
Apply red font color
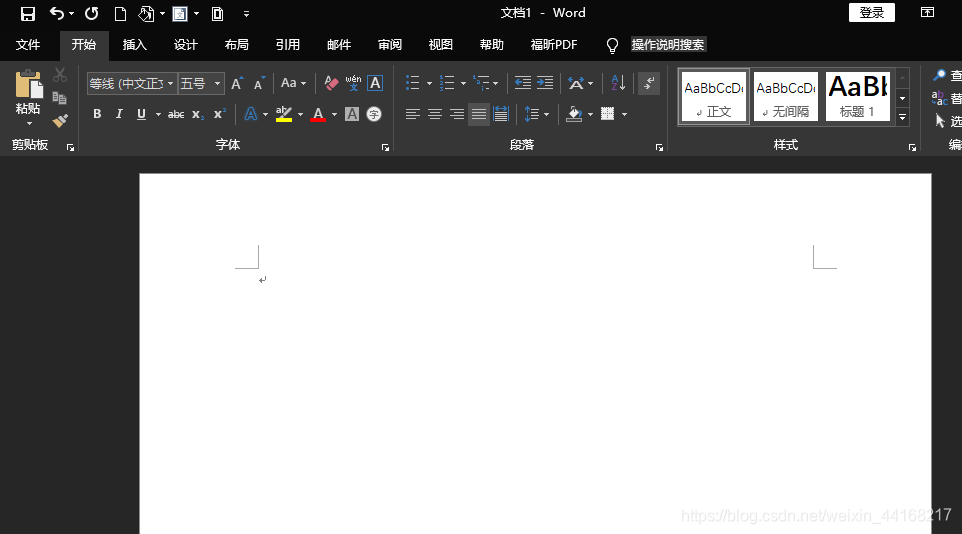point(318,114)
